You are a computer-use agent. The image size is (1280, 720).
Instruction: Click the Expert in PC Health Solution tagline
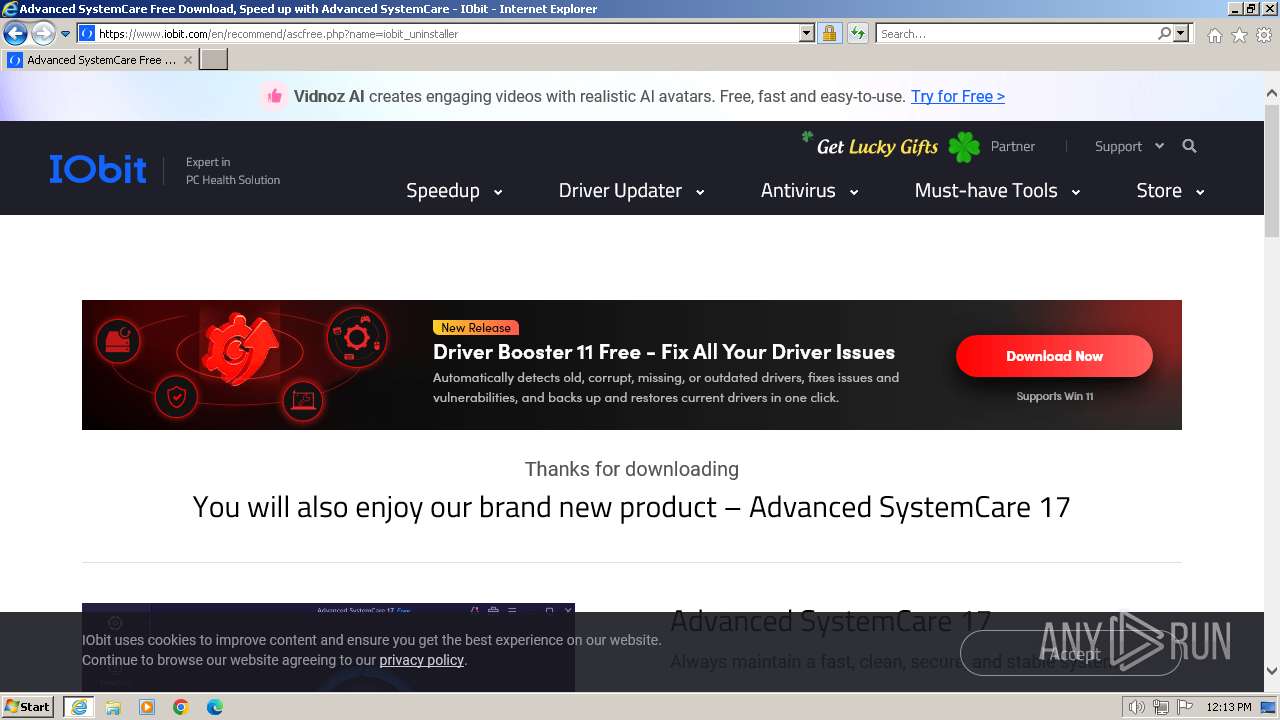point(233,171)
